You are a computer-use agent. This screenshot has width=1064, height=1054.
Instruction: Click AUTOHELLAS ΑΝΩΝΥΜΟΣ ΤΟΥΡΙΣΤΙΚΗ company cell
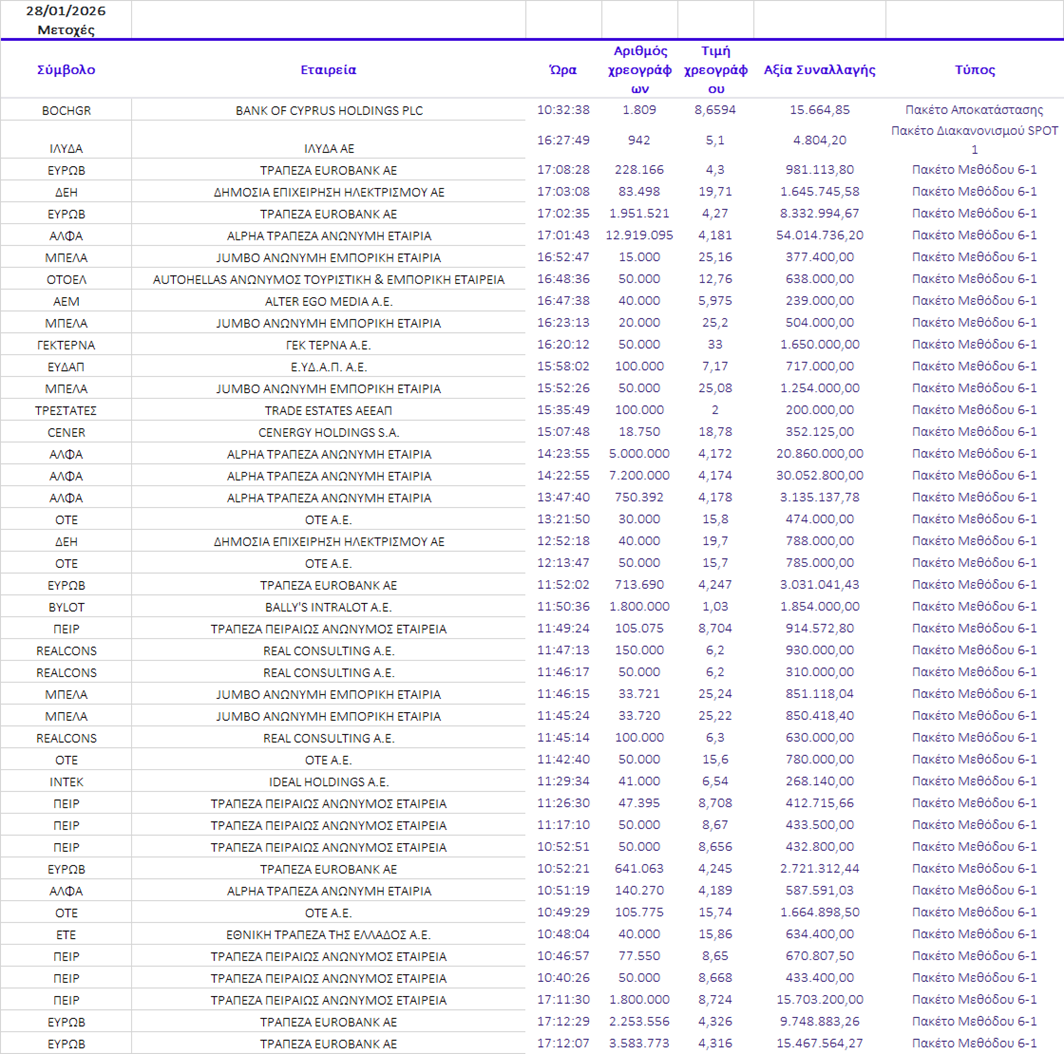pos(328,280)
